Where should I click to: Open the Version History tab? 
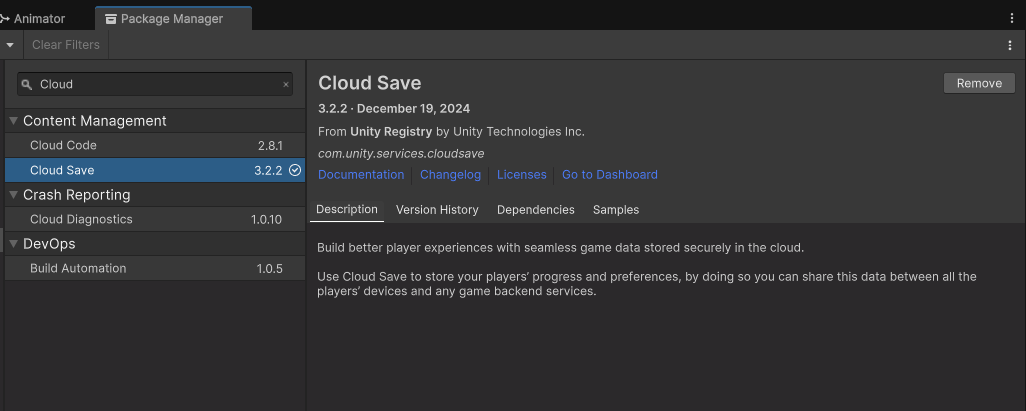(x=437, y=210)
